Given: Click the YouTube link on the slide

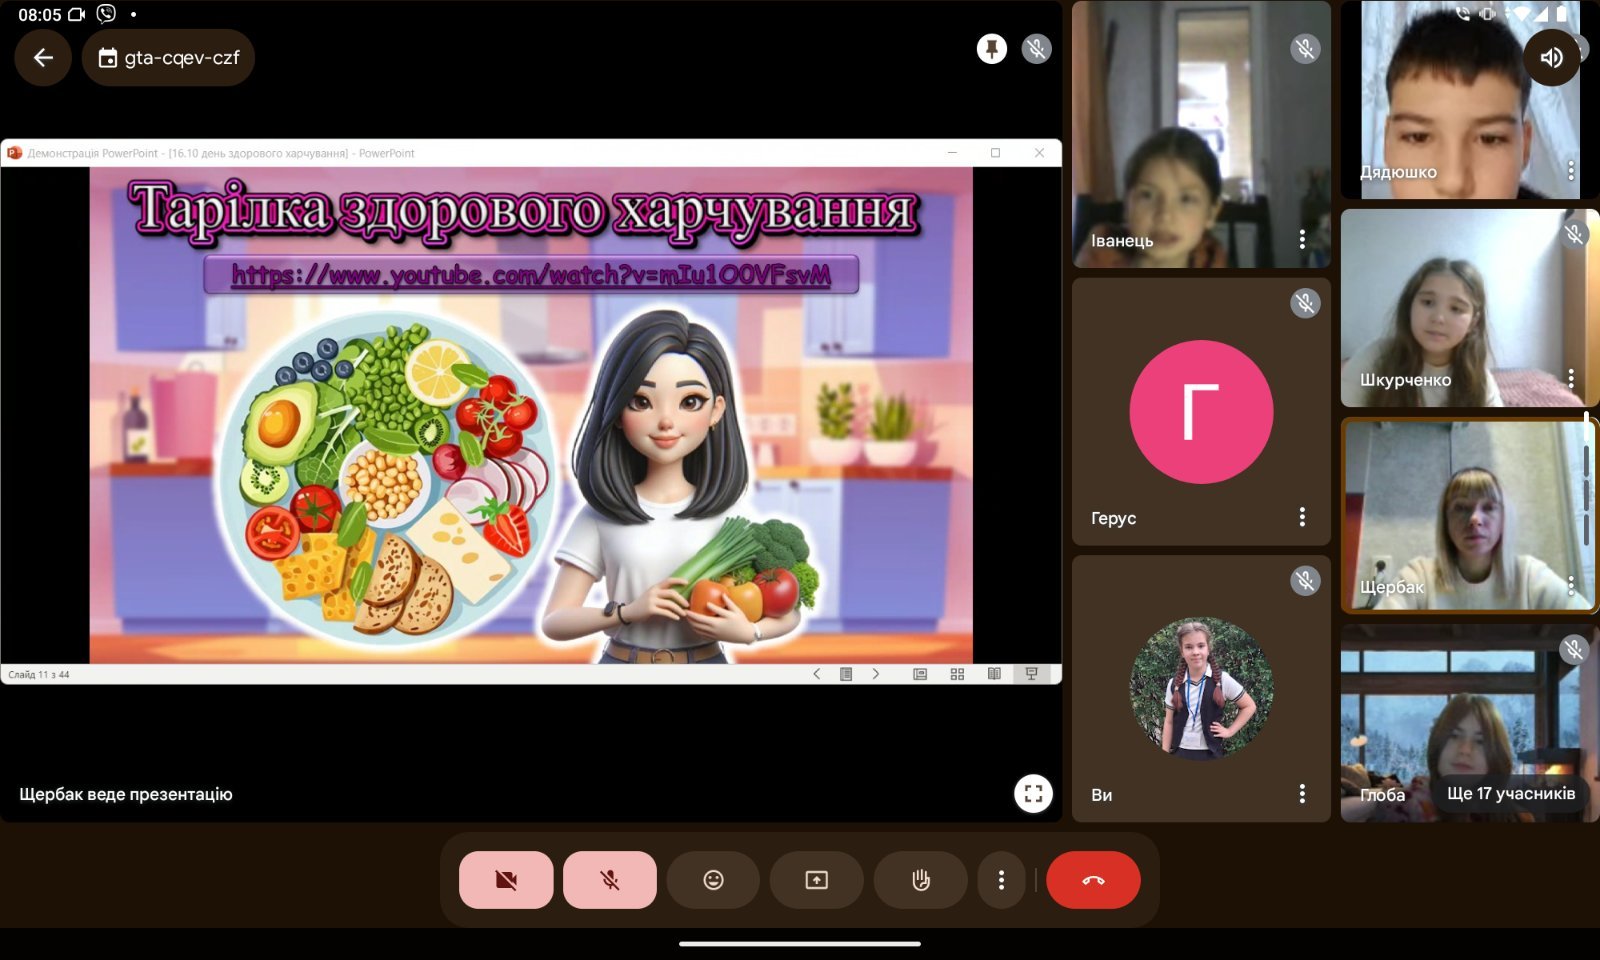Looking at the screenshot, I should click(531, 275).
